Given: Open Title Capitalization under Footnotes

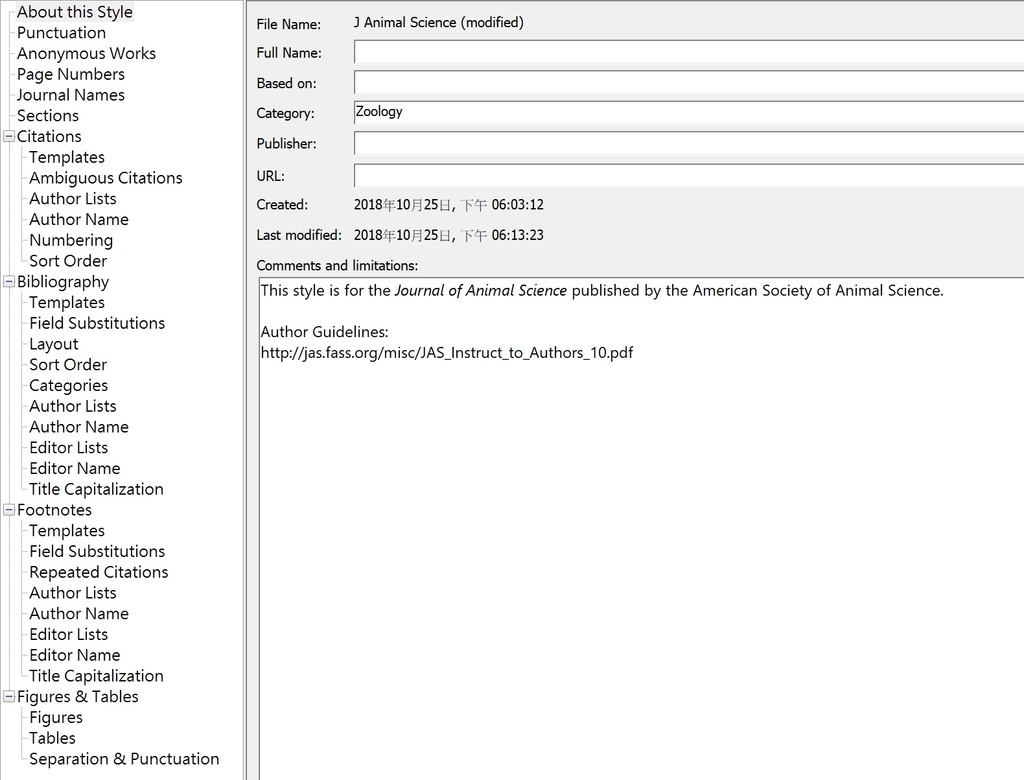Looking at the screenshot, I should tap(96, 676).
